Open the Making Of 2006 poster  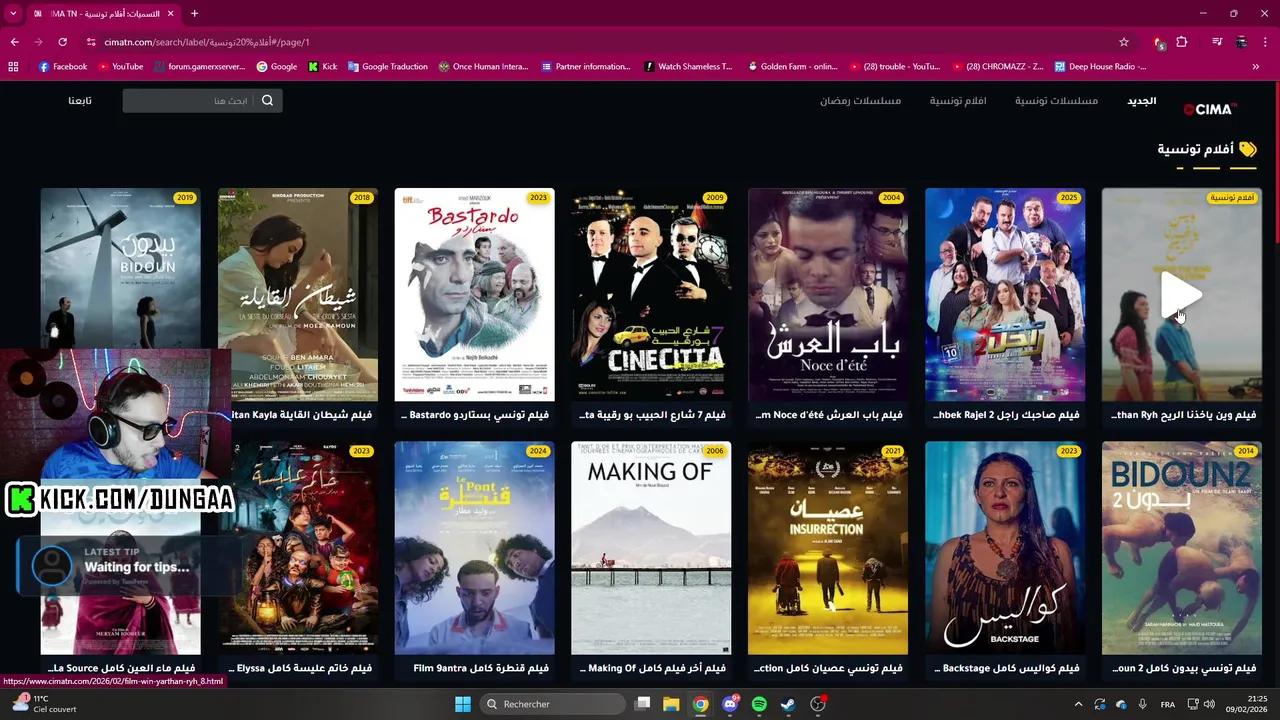(x=651, y=548)
